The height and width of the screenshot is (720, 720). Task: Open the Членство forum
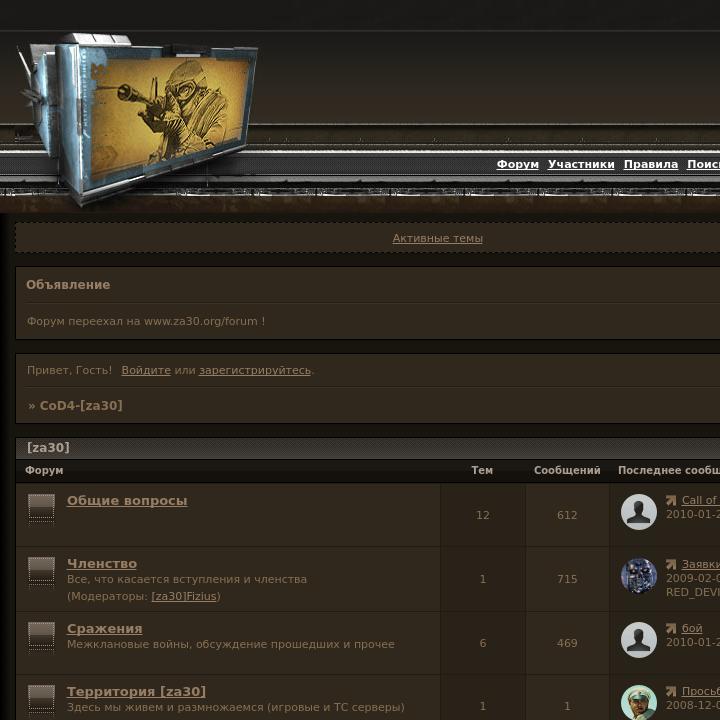click(x=102, y=563)
